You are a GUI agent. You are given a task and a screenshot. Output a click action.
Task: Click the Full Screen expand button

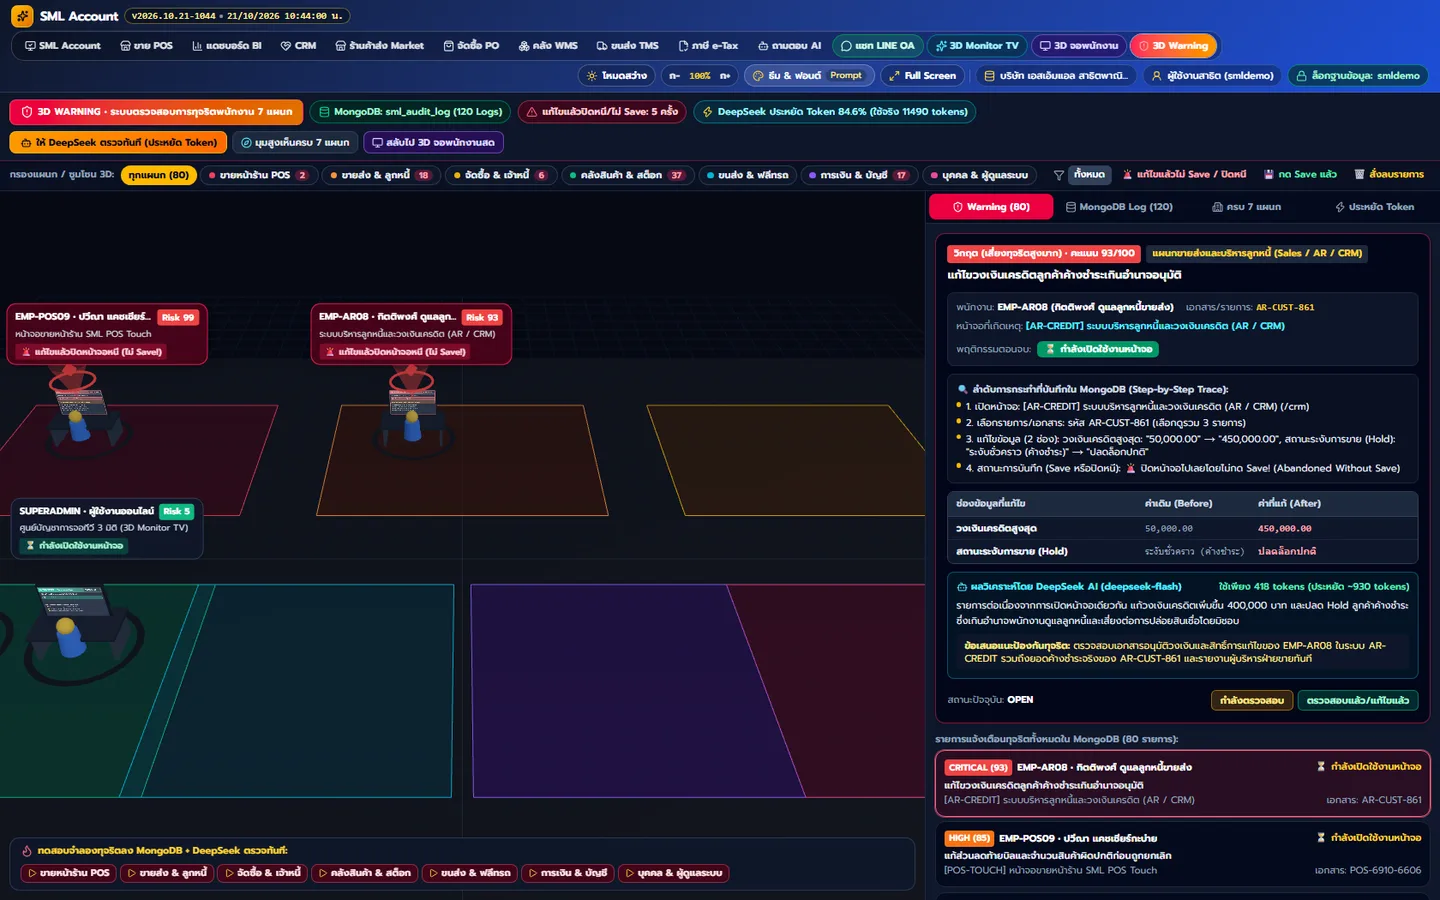[x=923, y=76]
